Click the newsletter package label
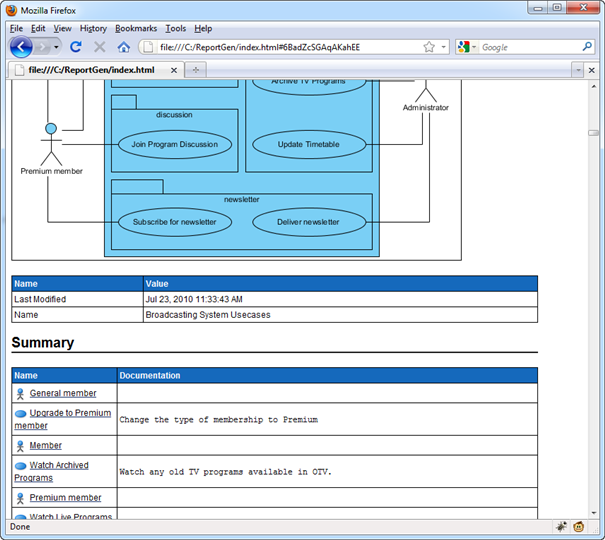605x540 pixels. pos(242,199)
